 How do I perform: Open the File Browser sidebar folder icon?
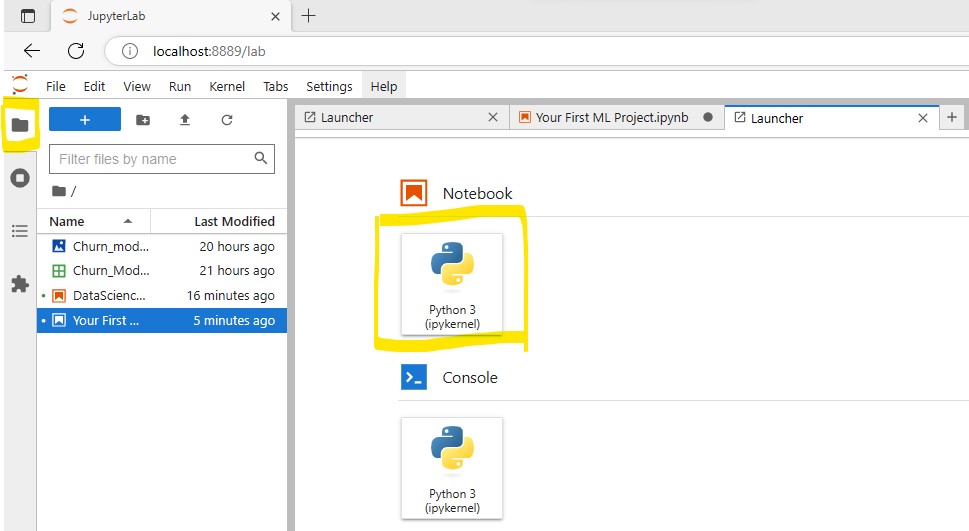click(x=20, y=125)
